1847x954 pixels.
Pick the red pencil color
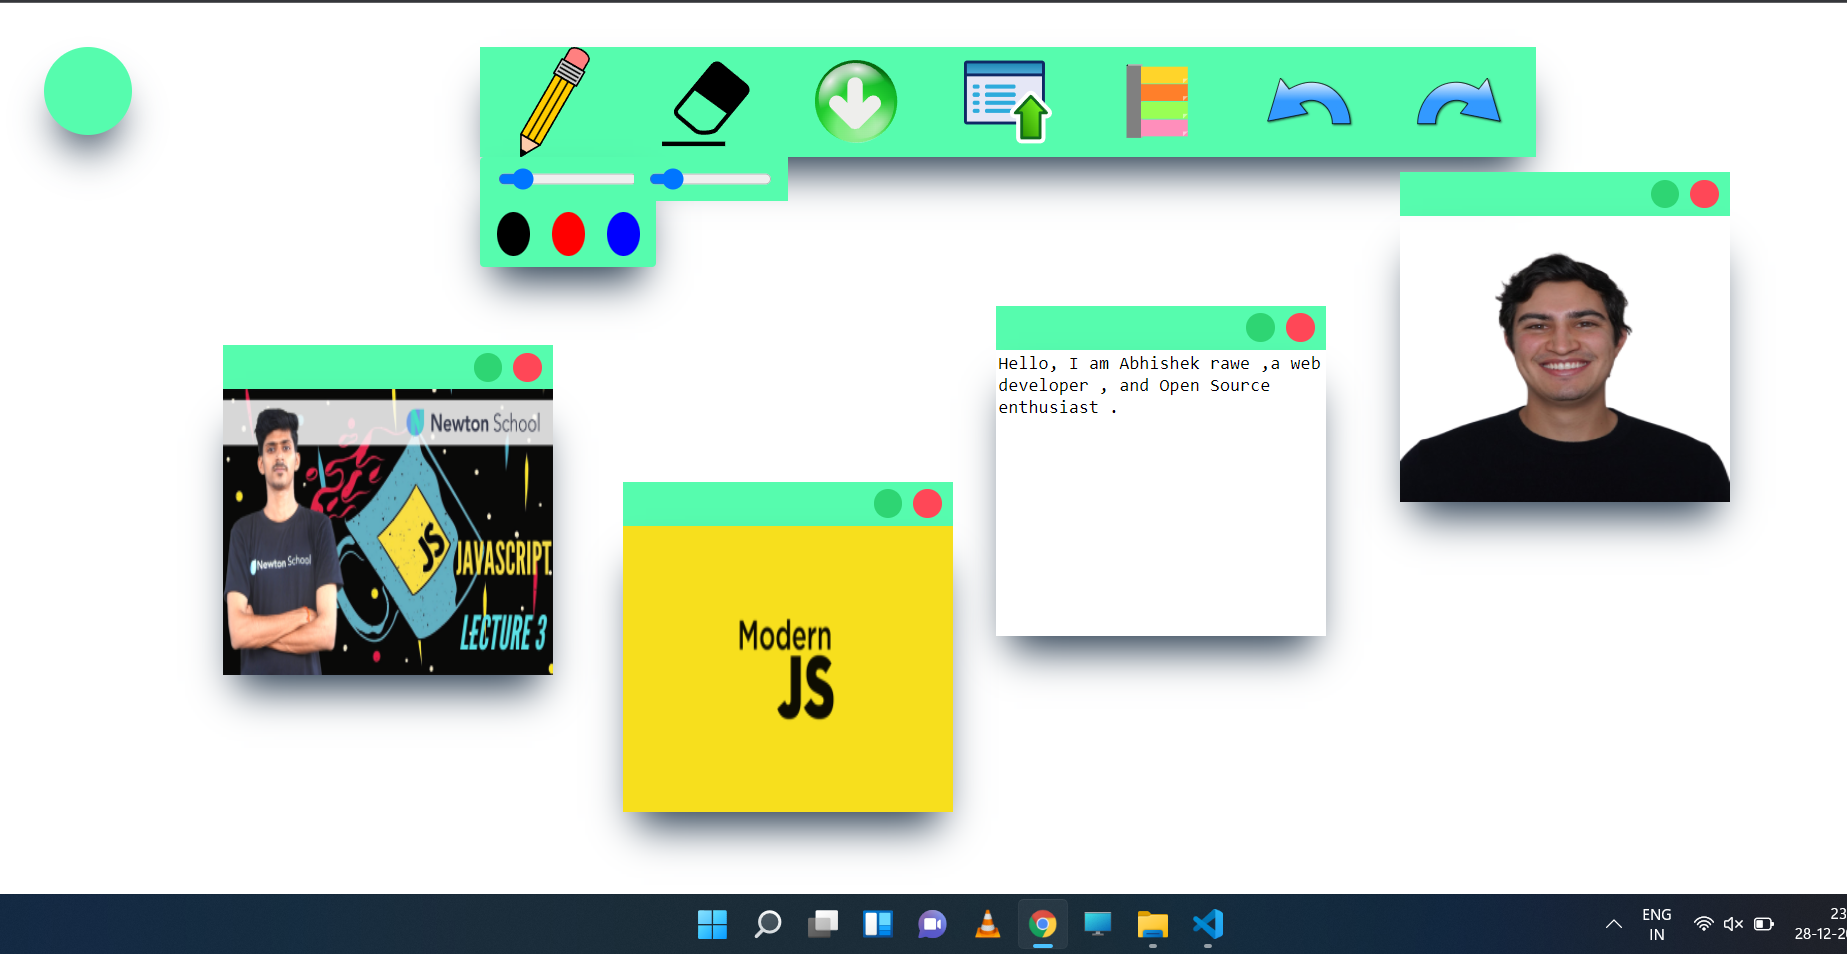[x=568, y=234]
